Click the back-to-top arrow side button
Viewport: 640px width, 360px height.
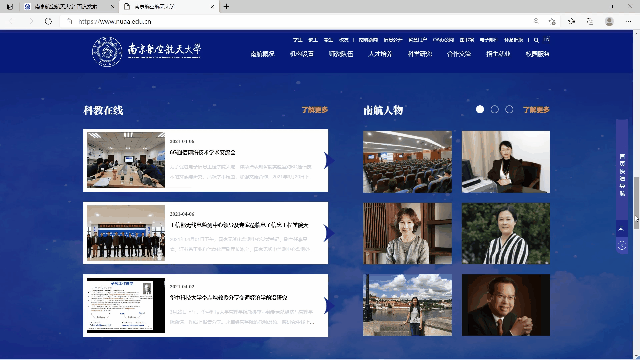622,229
